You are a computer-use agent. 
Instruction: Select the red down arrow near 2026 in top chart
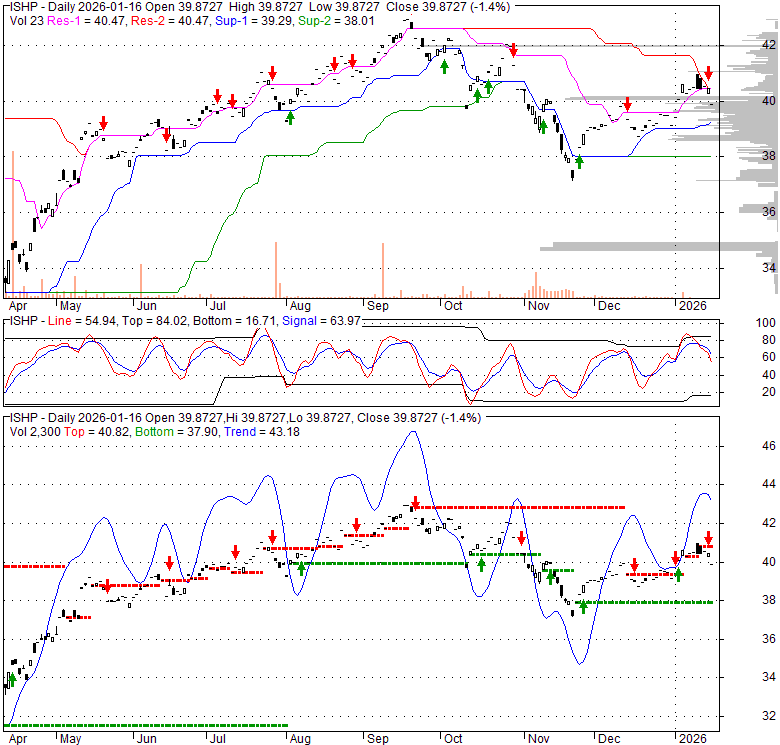pyautogui.click(x=708, y=73)
